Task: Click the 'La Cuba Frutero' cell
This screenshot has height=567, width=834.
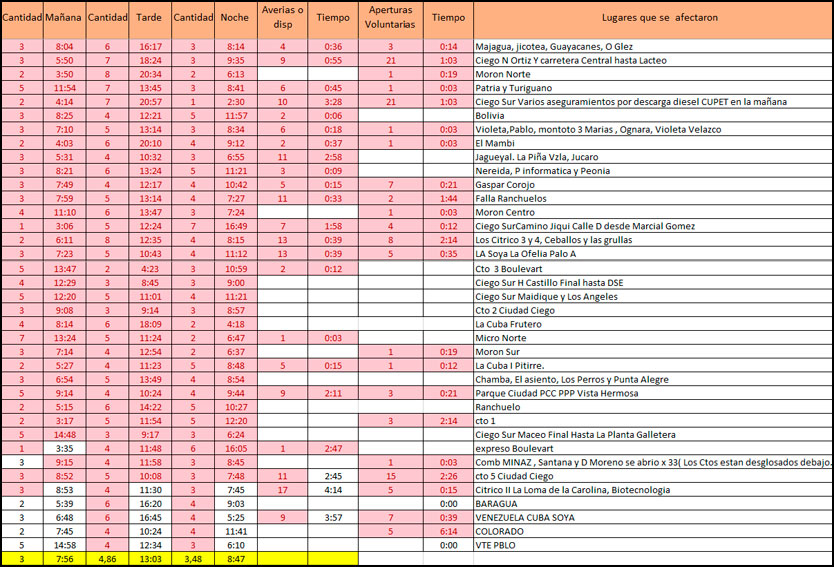Action: [x=653, y=324]
